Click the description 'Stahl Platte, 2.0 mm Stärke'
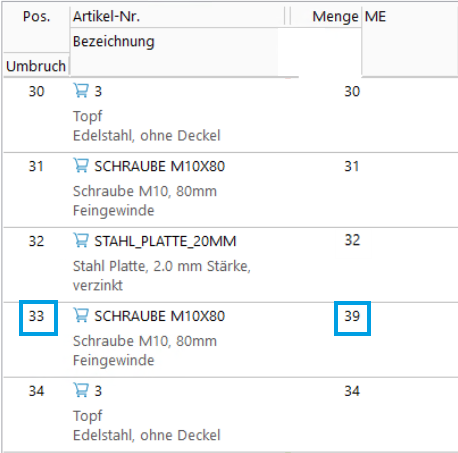Screen dimensions: 458x453 (161, 266)
